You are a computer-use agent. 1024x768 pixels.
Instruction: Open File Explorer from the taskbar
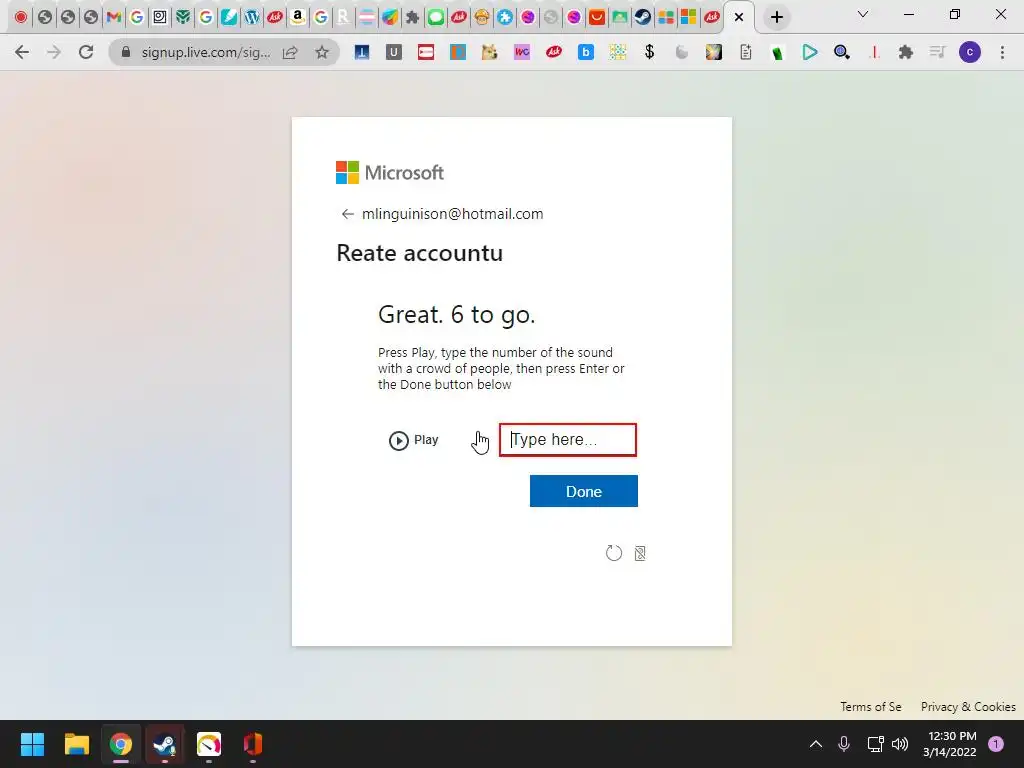(76, 744)
